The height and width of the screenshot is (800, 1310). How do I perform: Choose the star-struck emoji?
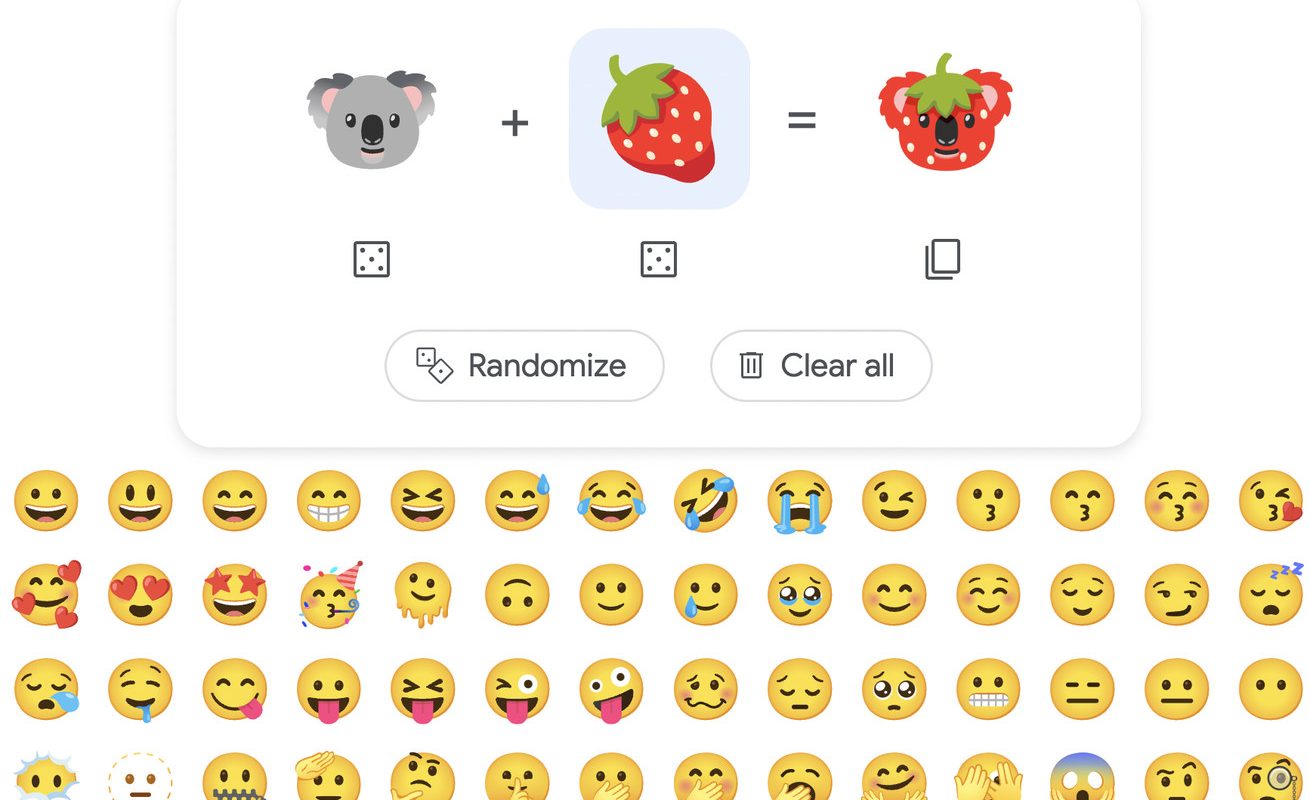(235, 595)
